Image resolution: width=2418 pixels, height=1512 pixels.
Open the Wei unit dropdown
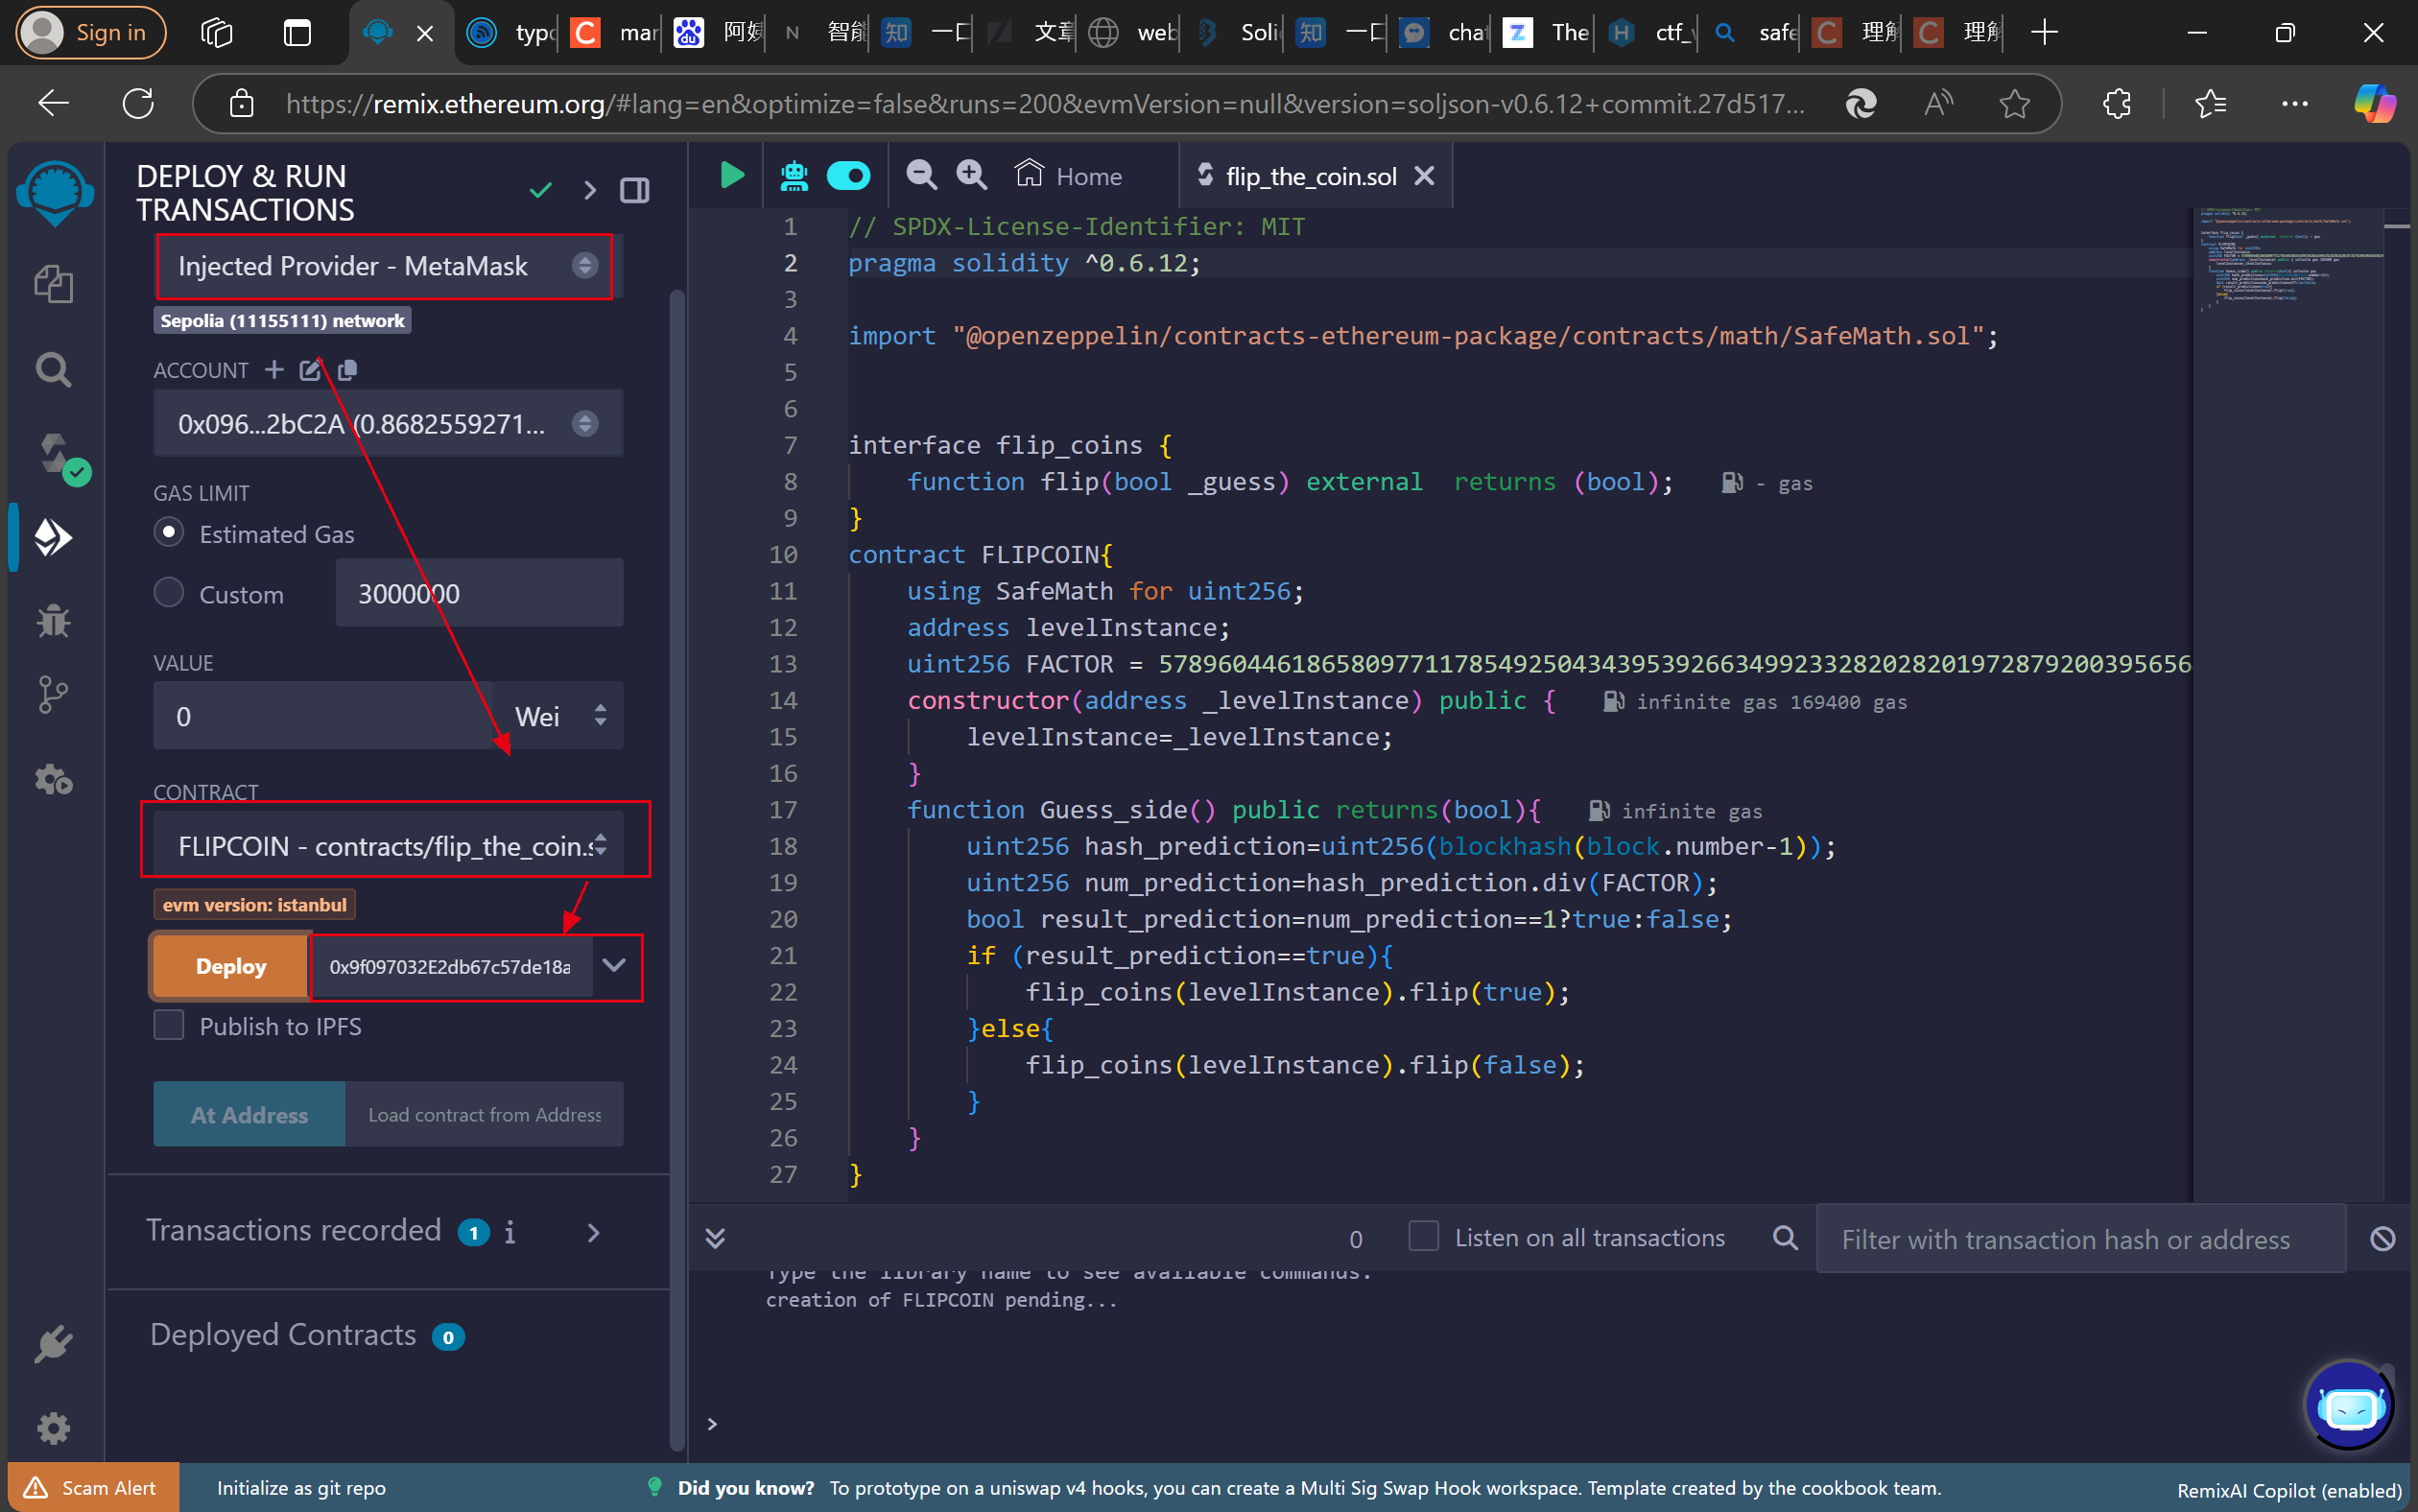pos(558,716)
